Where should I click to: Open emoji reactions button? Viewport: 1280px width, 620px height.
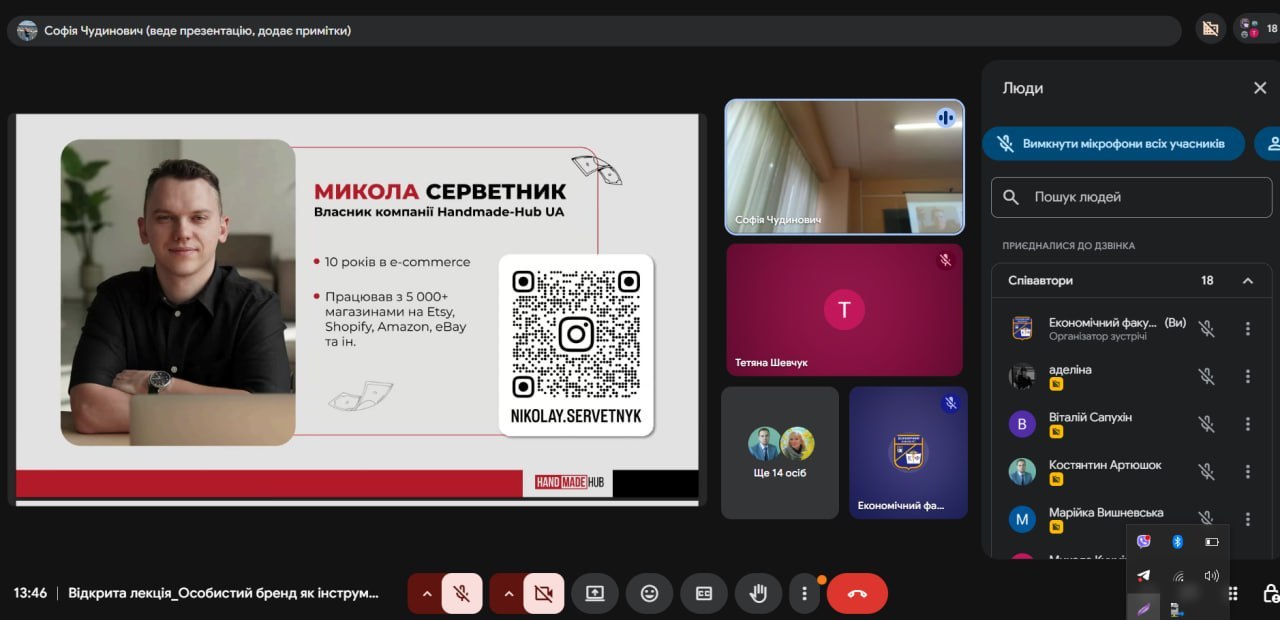coord(649,593)
